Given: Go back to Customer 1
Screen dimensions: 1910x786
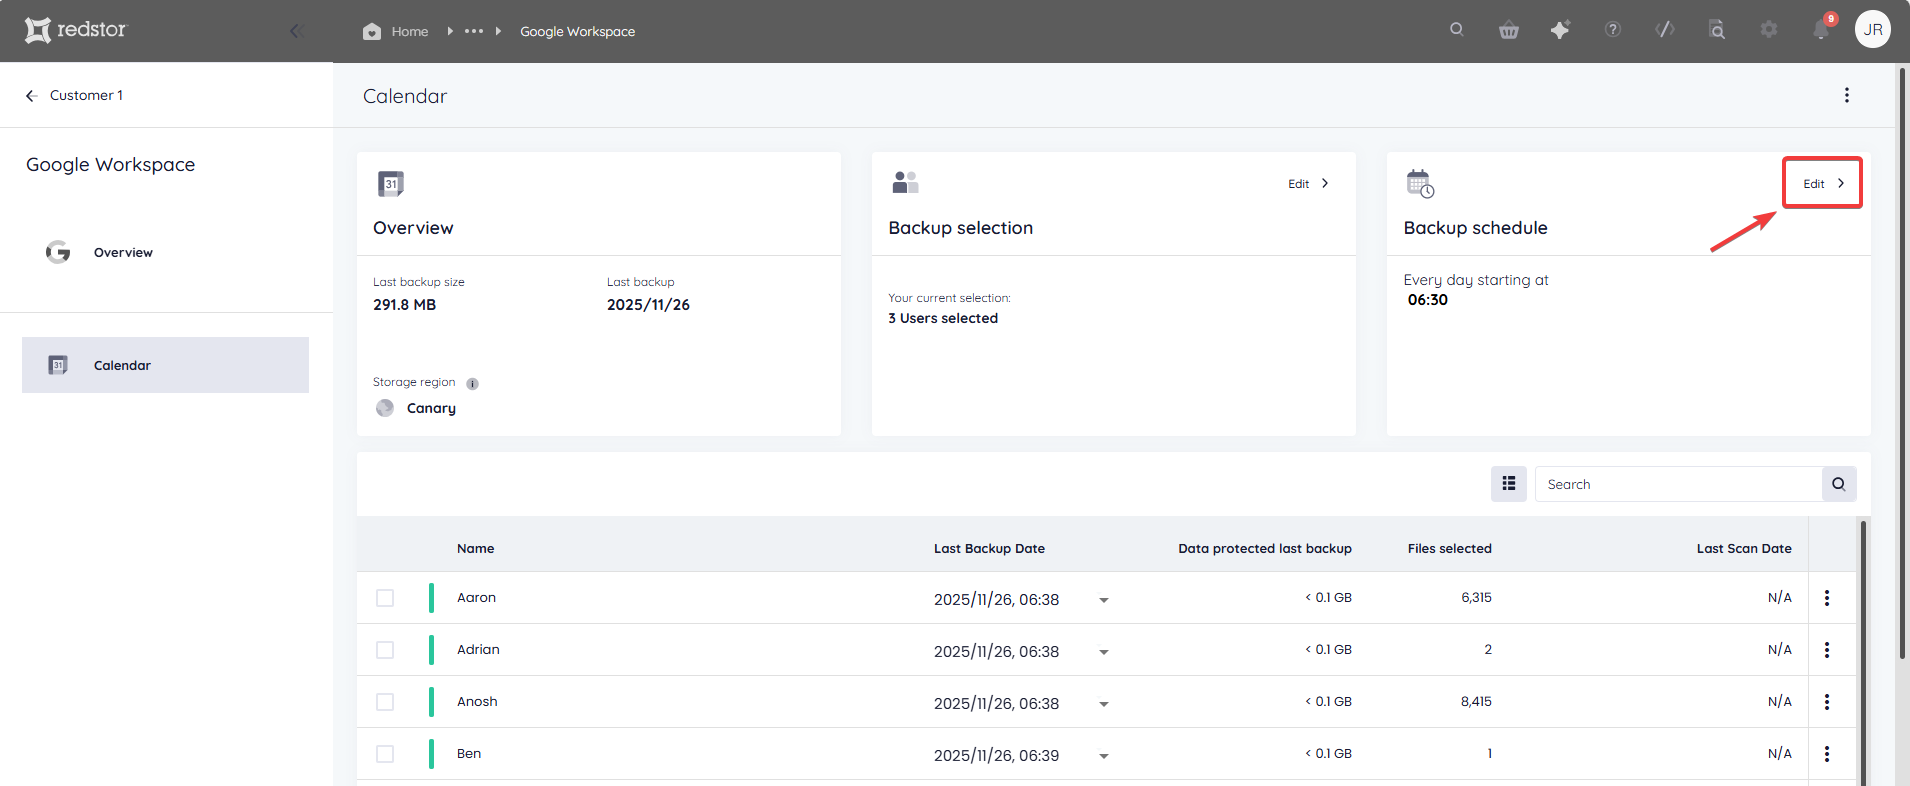Looking at the screenshot, I should (x=74, y=95).
